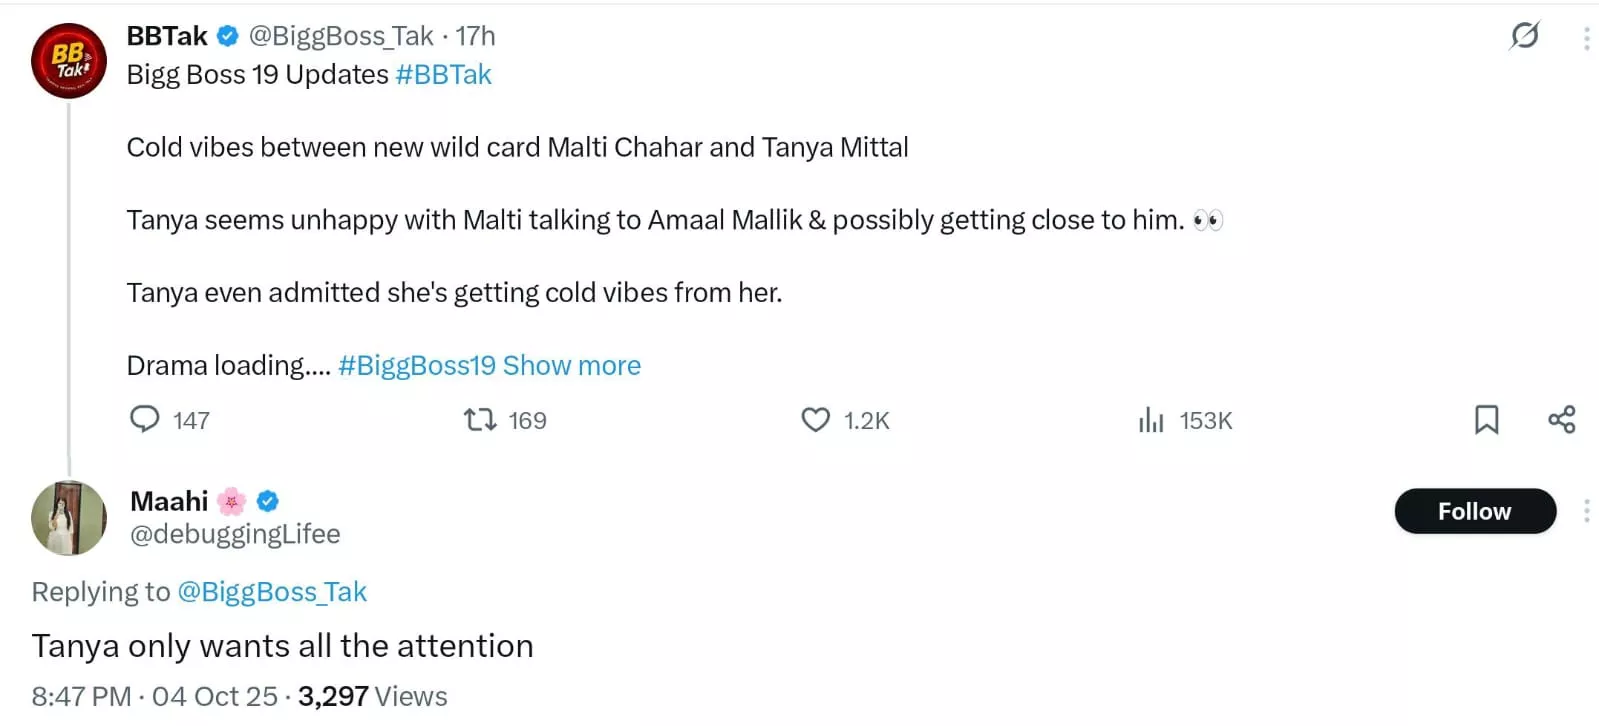Follow the Maahi account

pyautogui.click(x=1474, y=512)
